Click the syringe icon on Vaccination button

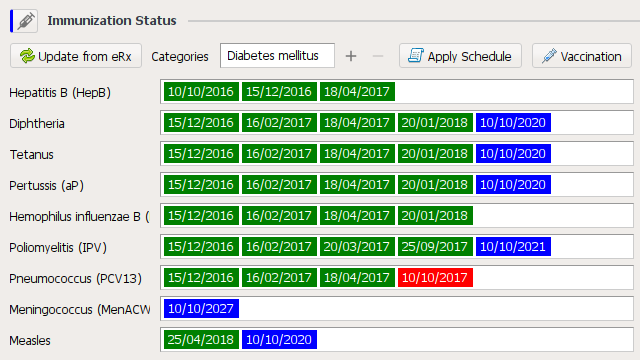549,56
